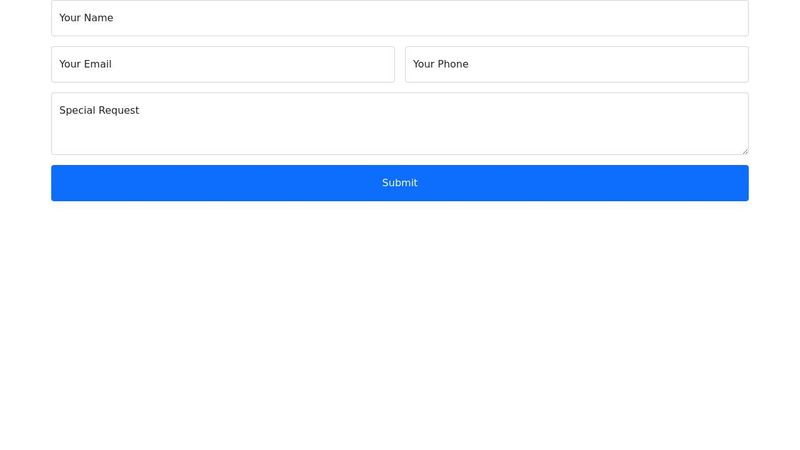Place cursor in the phone field

[576, 64]
